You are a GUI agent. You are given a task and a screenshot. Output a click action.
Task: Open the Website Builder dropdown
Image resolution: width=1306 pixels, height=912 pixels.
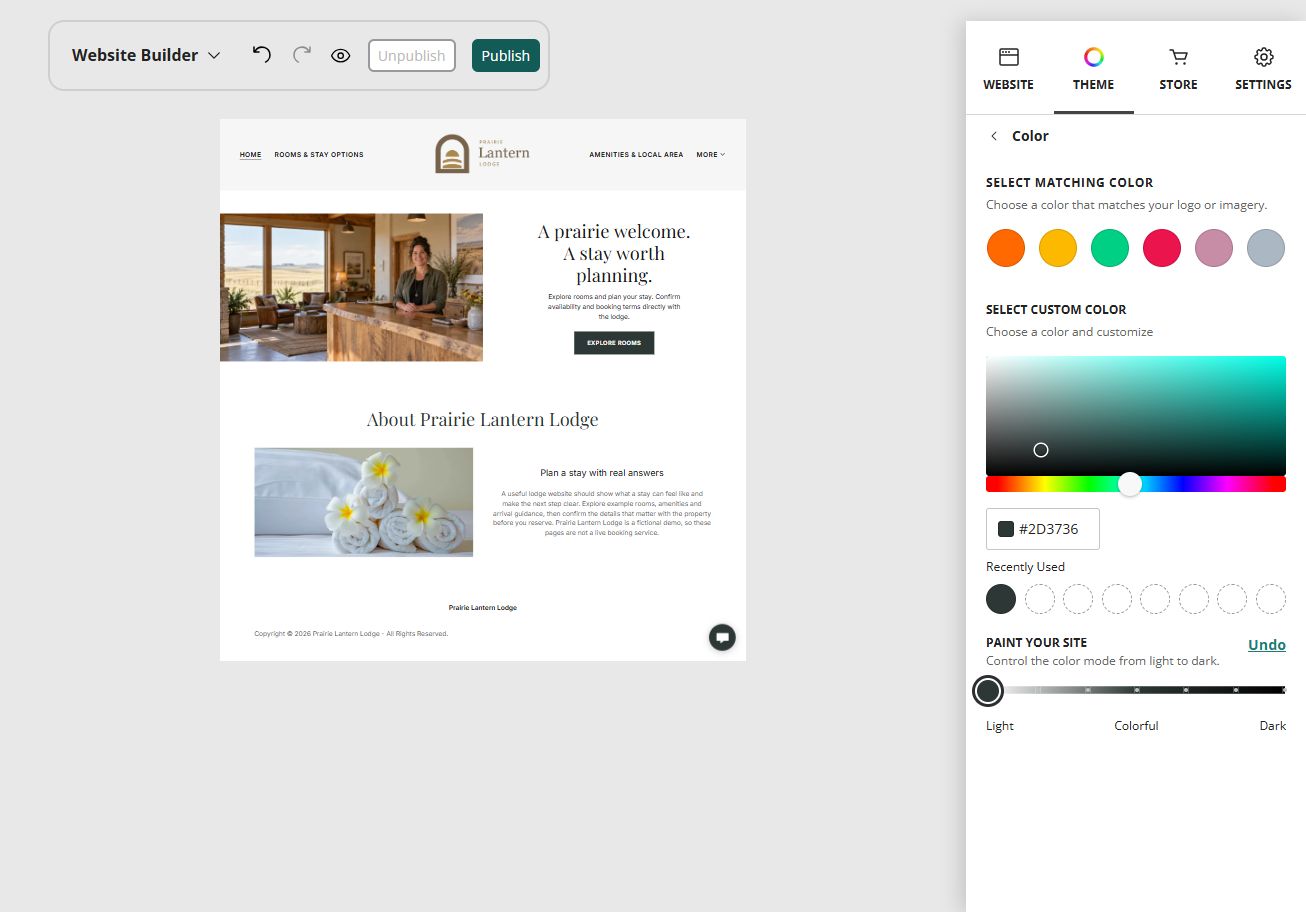click(146, 55)
